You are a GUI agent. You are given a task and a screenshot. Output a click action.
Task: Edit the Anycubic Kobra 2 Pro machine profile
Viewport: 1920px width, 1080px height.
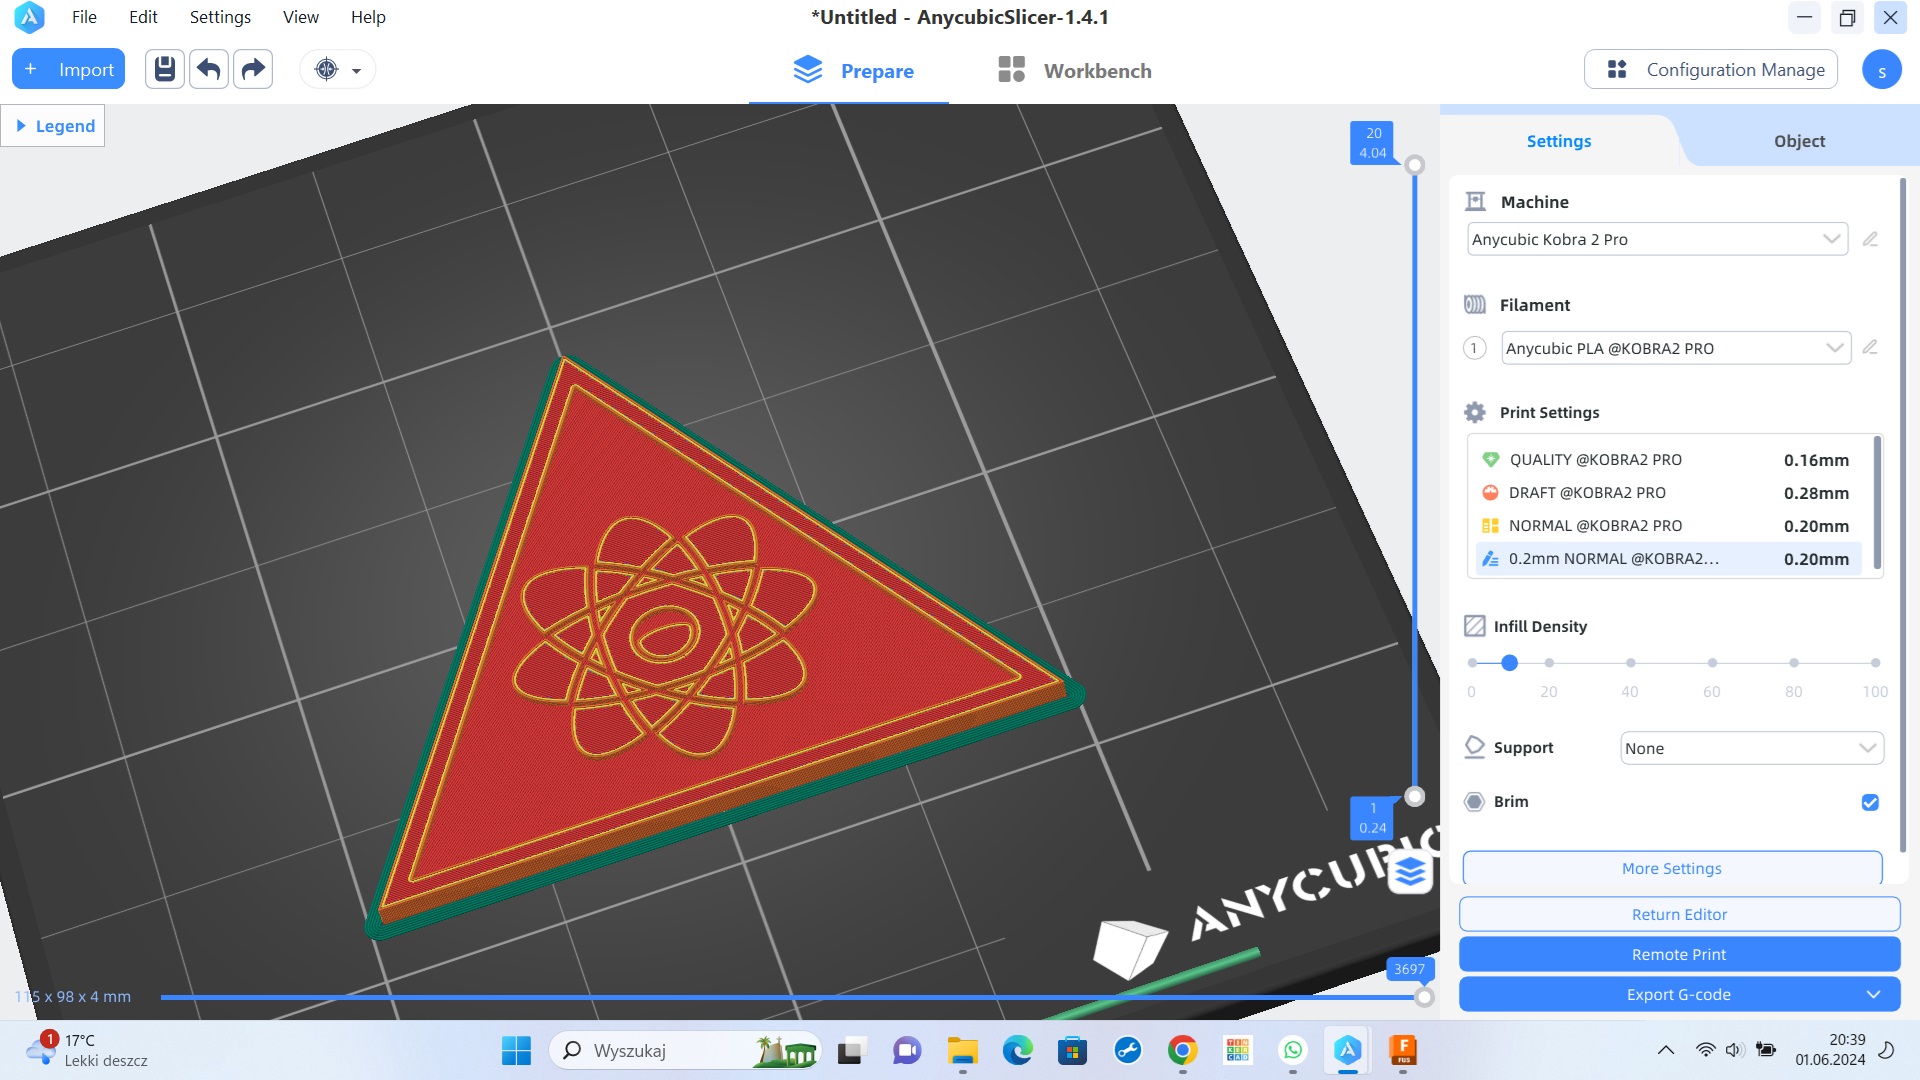(x=1872, y=239)
